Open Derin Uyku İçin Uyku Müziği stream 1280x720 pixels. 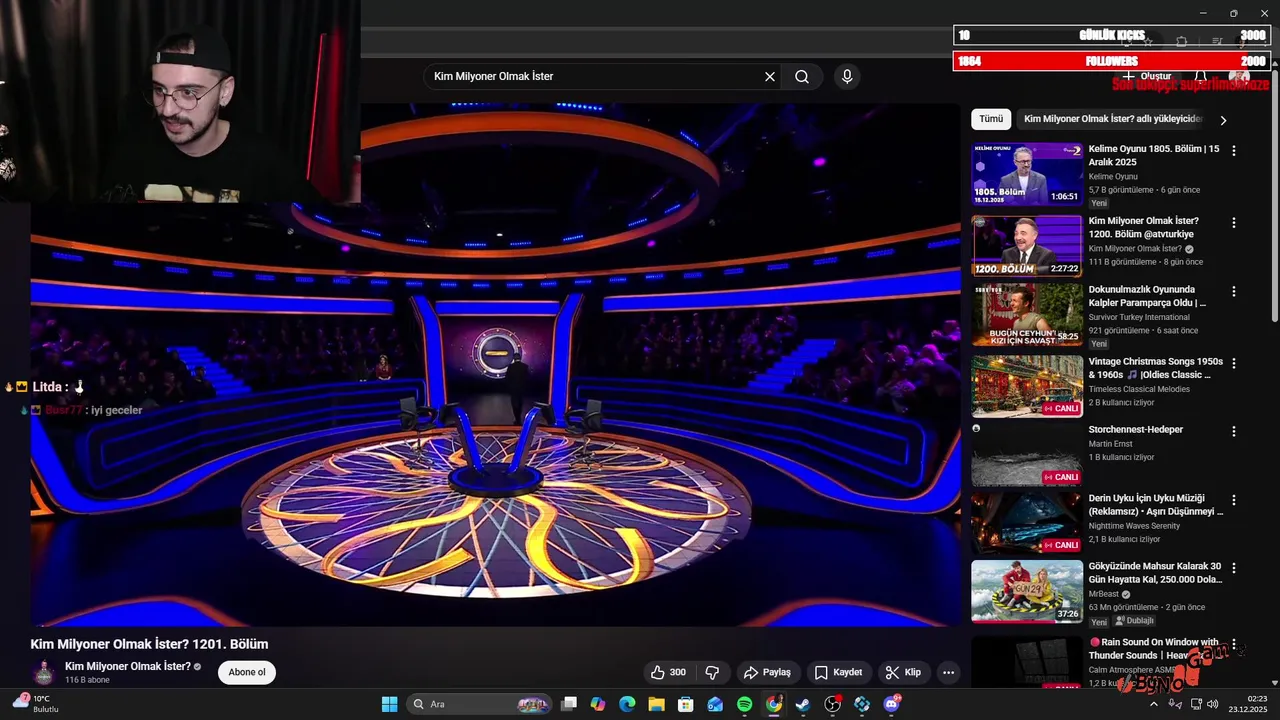click(x=1155, y=505)
